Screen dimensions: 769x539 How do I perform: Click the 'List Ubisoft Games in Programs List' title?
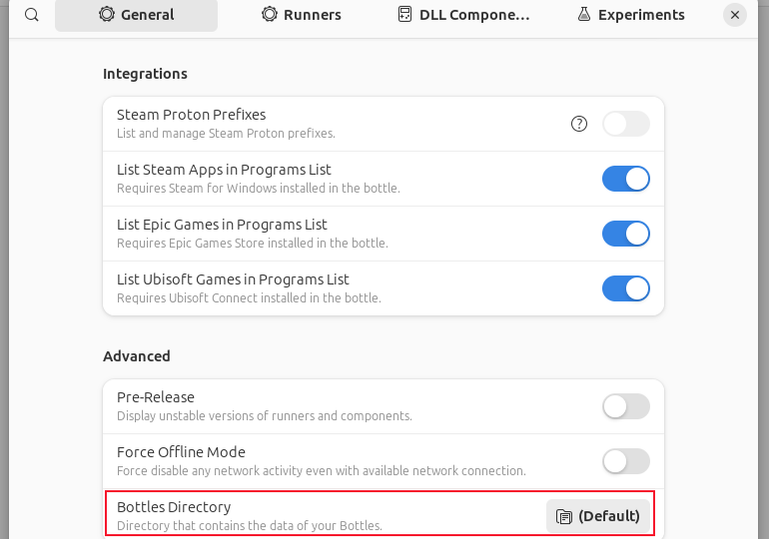point(233,280)
